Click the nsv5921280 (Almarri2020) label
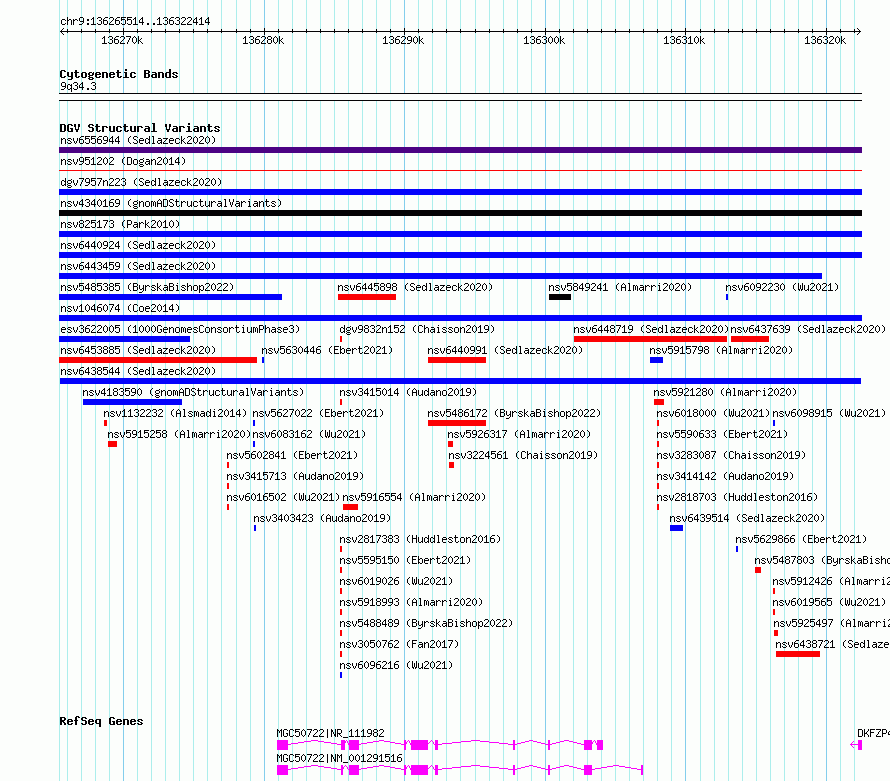Image resolution: width=890 pixels, height=781 pixels. click(725, 392)
